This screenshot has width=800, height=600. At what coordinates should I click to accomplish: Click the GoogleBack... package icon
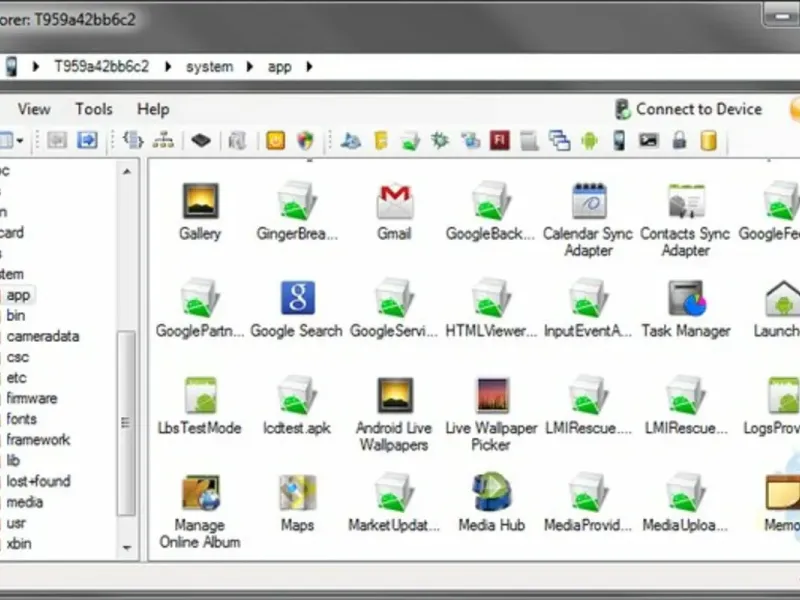pyautogui.click(x=491, y=201)
